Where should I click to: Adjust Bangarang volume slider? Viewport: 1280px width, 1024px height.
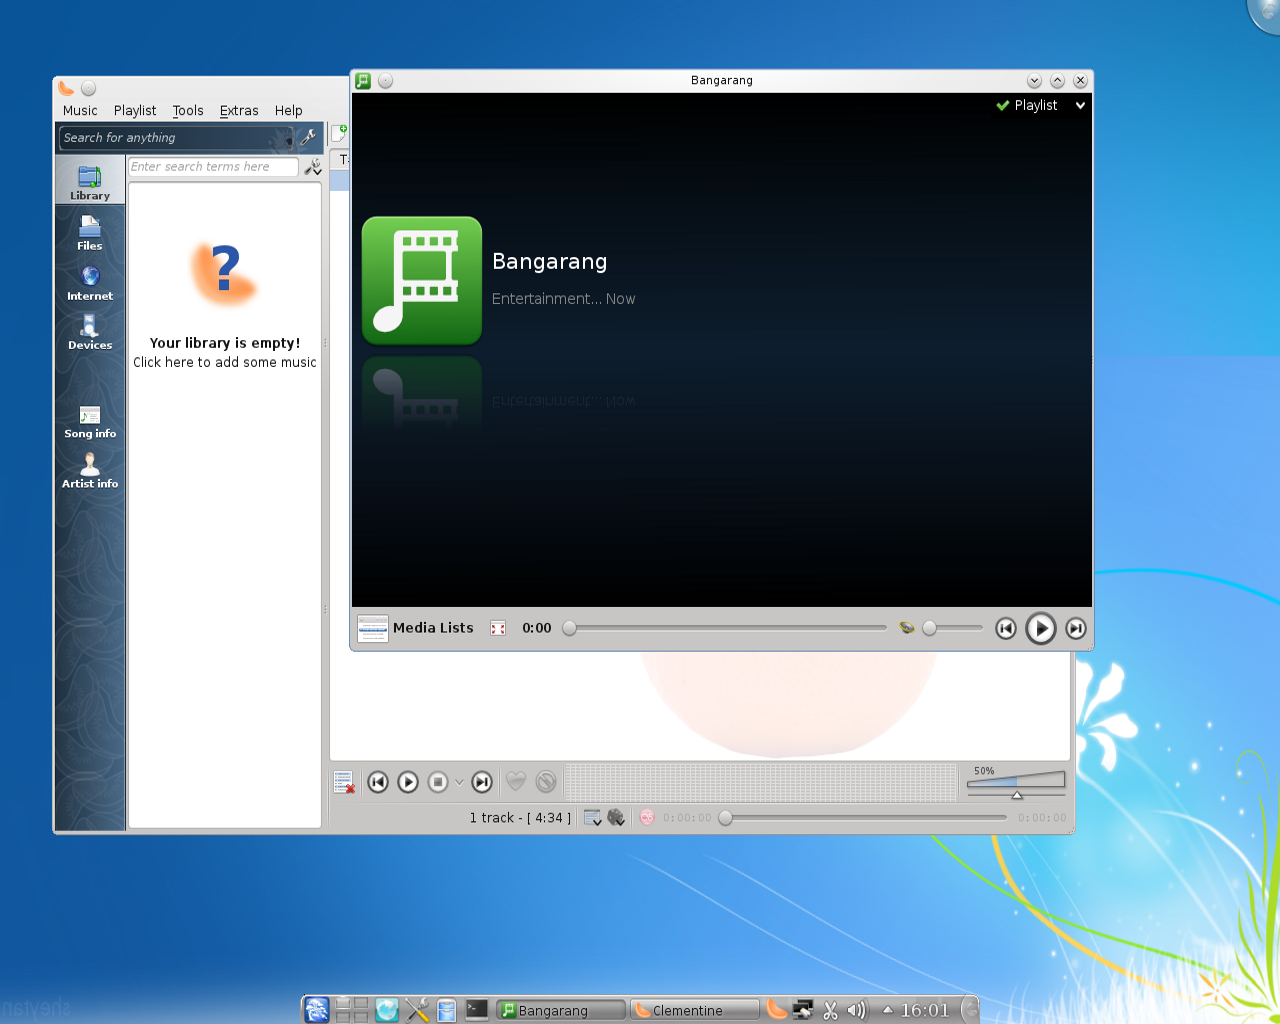click(953, 628)
